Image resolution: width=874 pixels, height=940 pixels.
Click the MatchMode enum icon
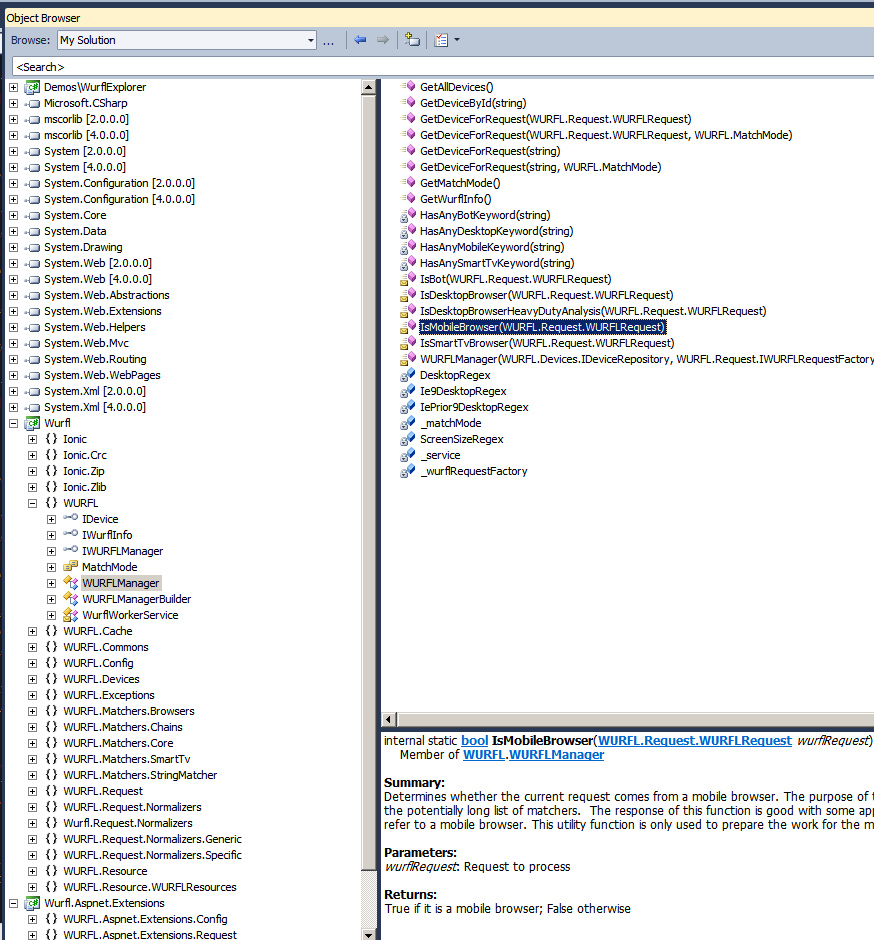click(x=71, y=567)
